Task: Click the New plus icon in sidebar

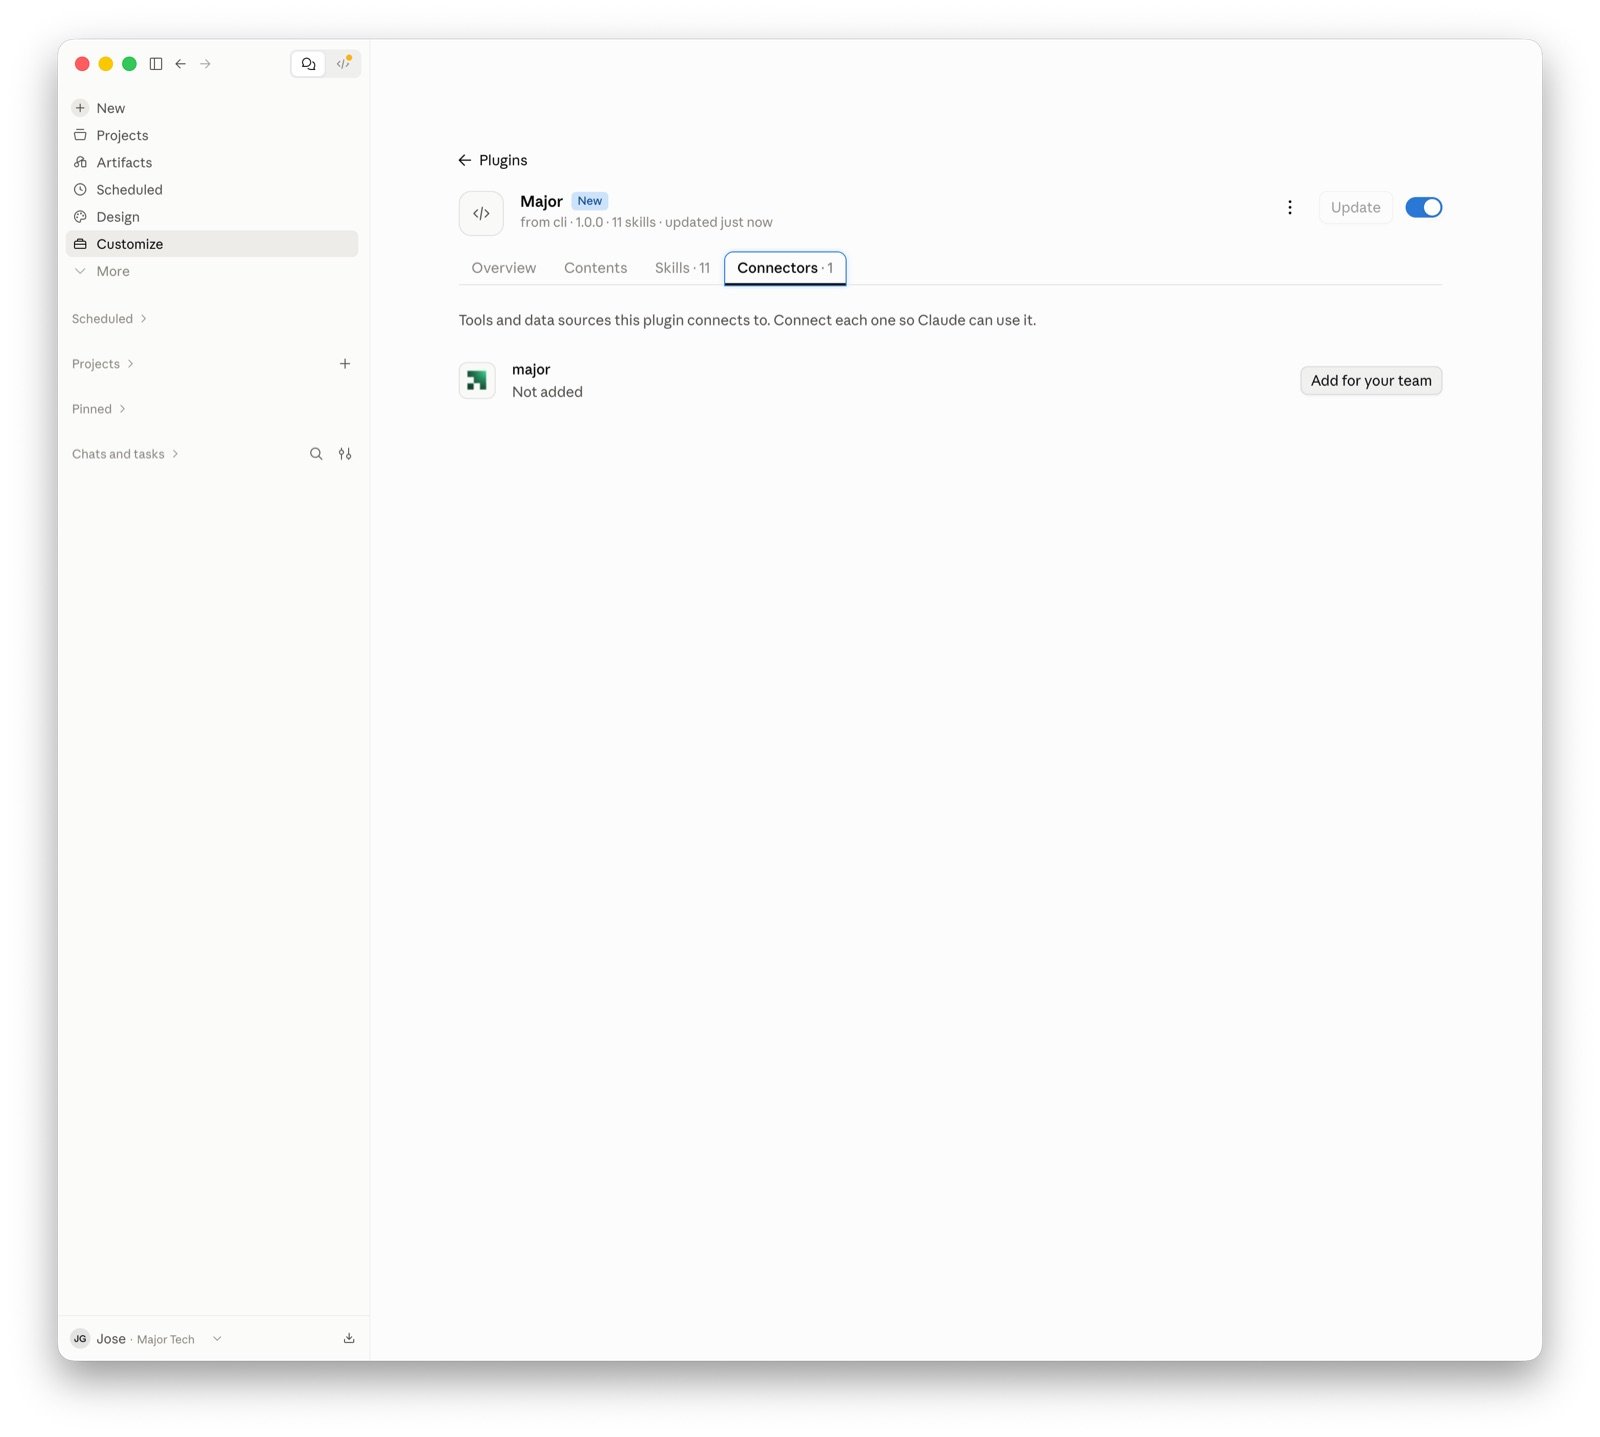Action: [x=80, y=108]
